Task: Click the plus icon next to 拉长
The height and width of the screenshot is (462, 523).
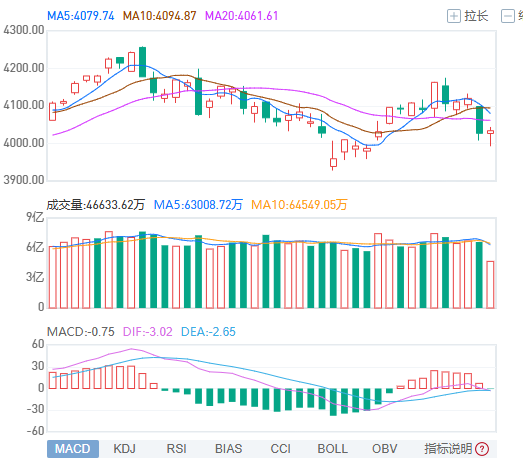Action: (x=454, y=16)
